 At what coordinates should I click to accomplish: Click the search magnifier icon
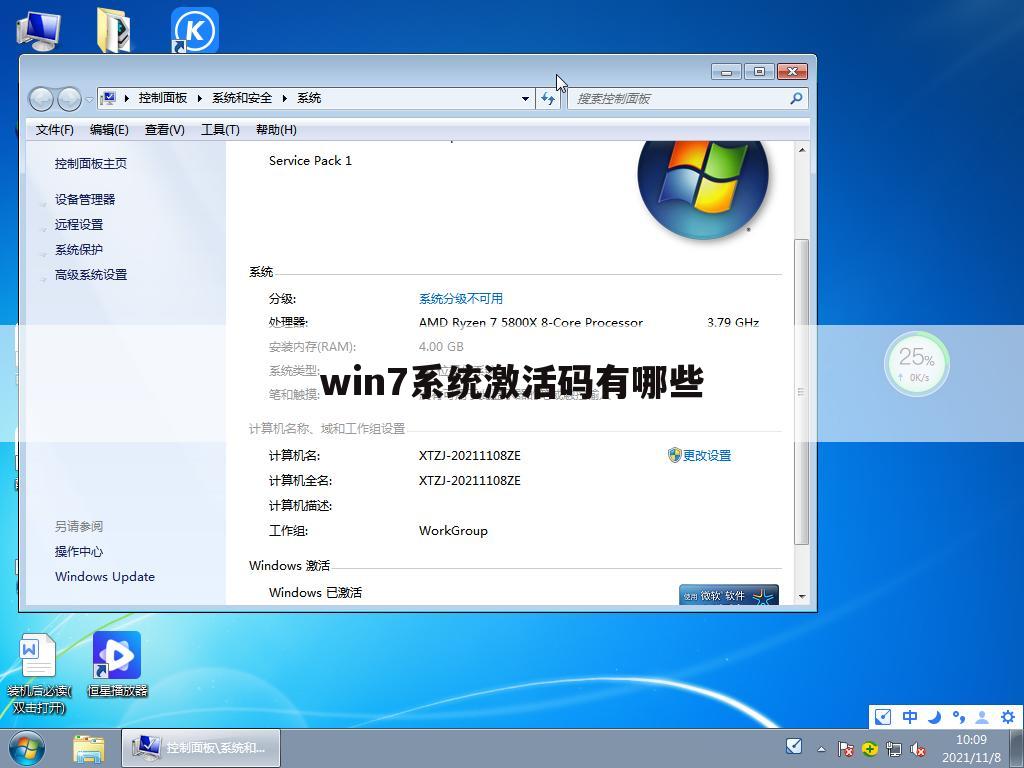pyautogui.click(x=795, y=99)
